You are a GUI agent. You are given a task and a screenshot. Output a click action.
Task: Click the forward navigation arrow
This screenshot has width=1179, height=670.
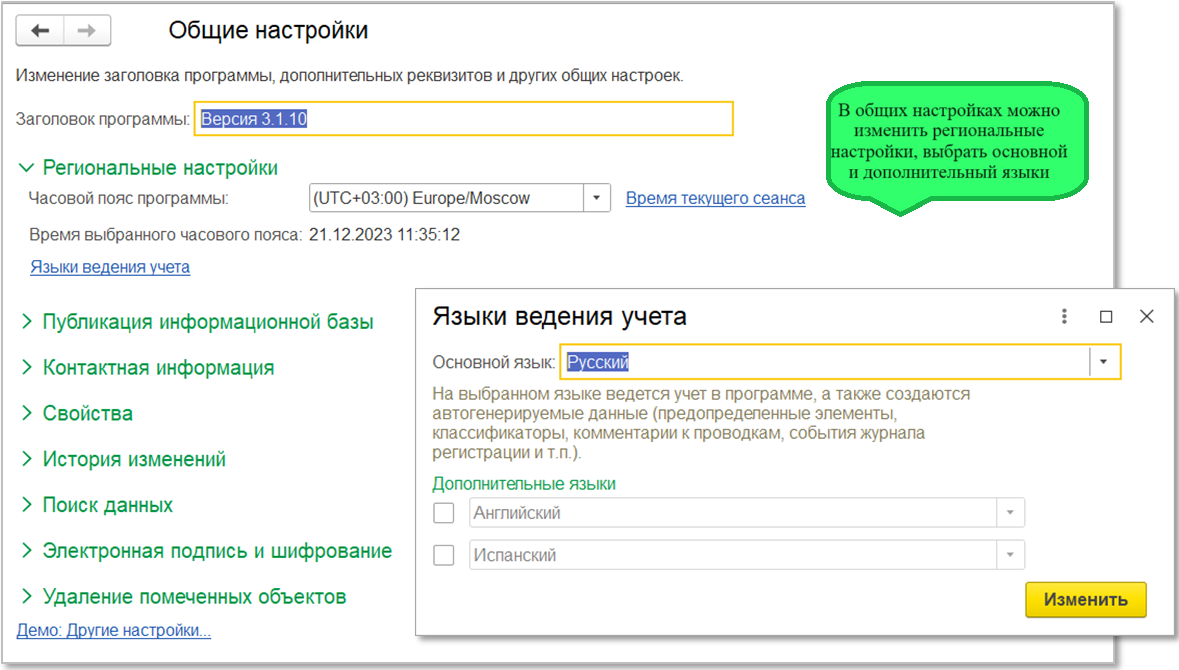(x=87, y=31)
